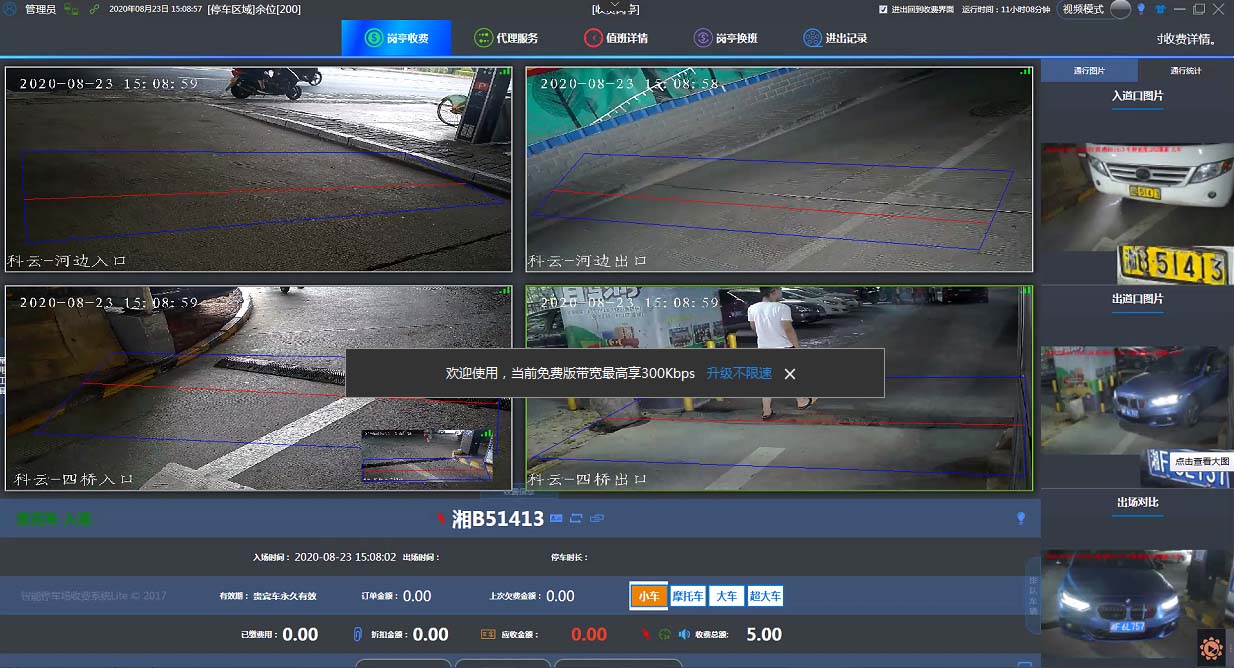Toggle 进出回到收费界面 checkbox
Image resolution: width=1234 pixels, height=668 pixels.
(x=883, y=9)
